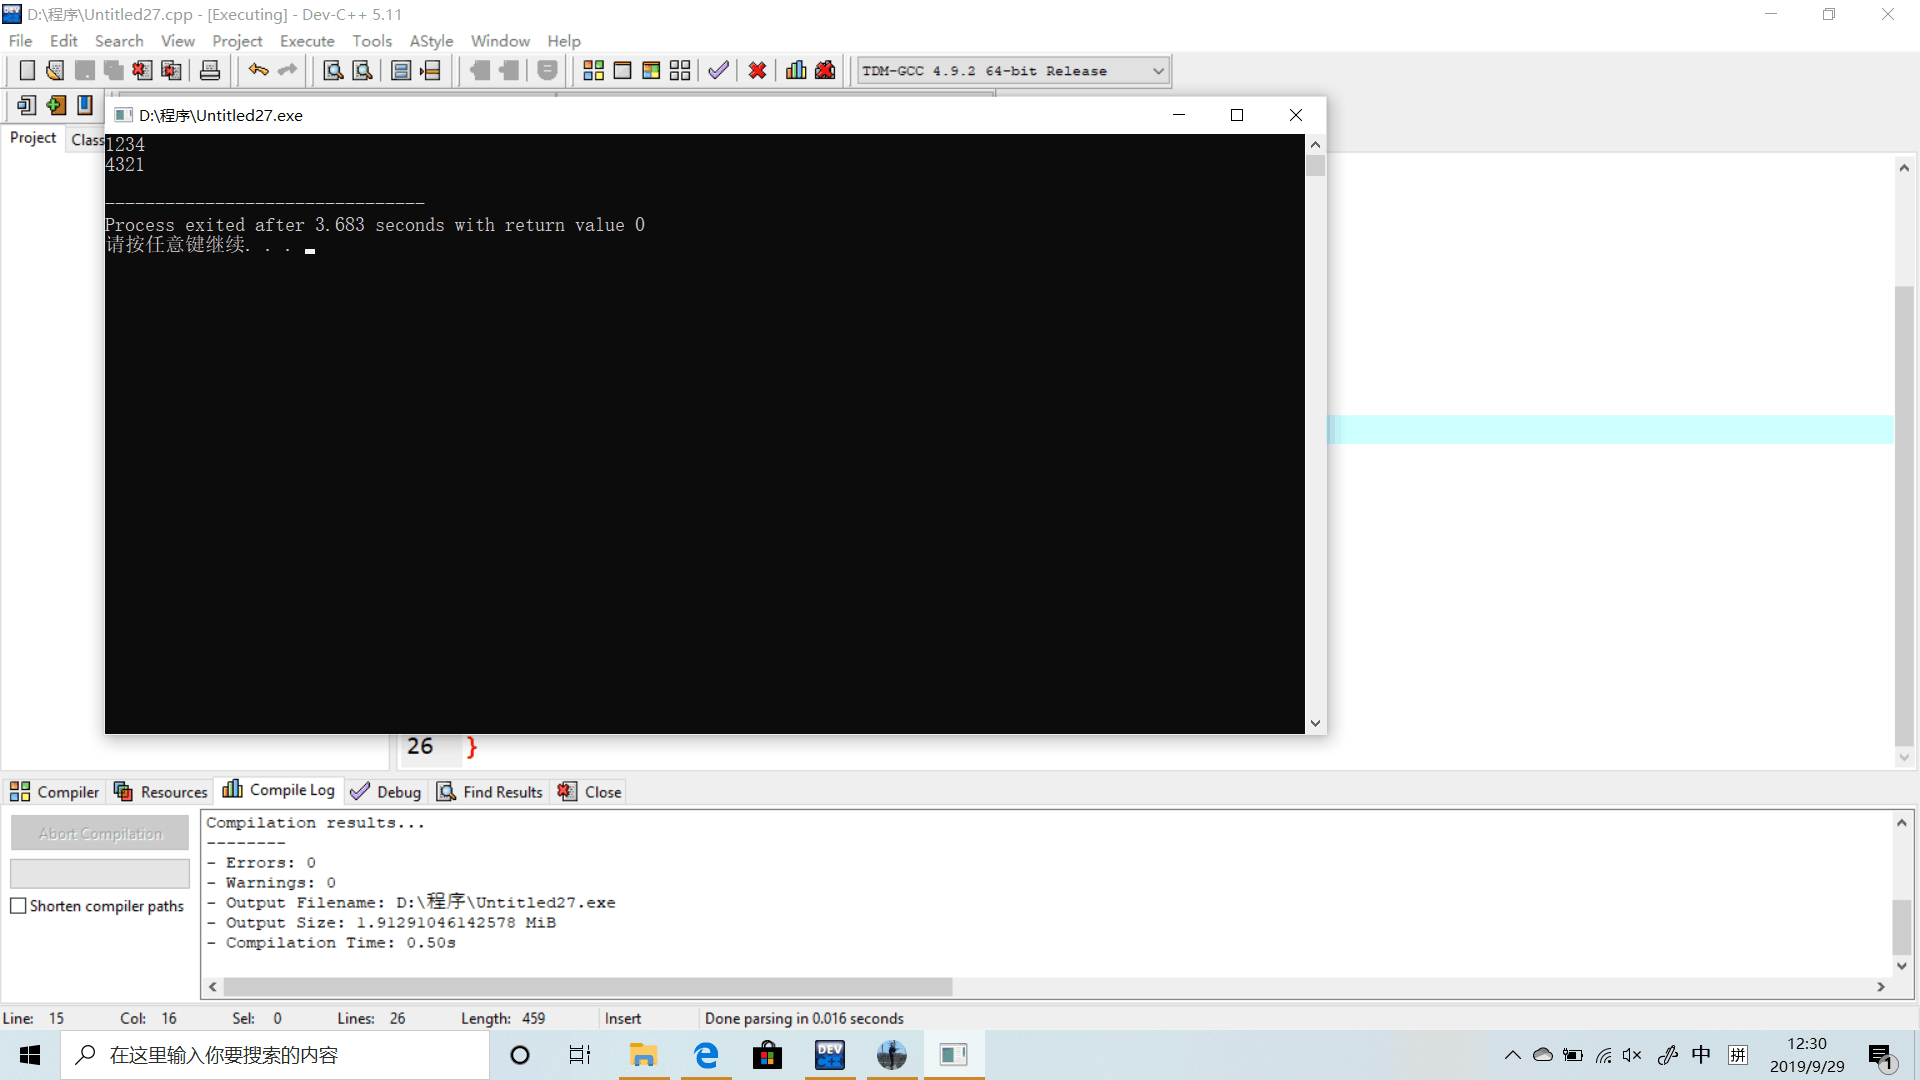This screenshot has width=1920, height=1080.
Task: Click the Syntax Check checkmark icon
Action: coord(718,70)
